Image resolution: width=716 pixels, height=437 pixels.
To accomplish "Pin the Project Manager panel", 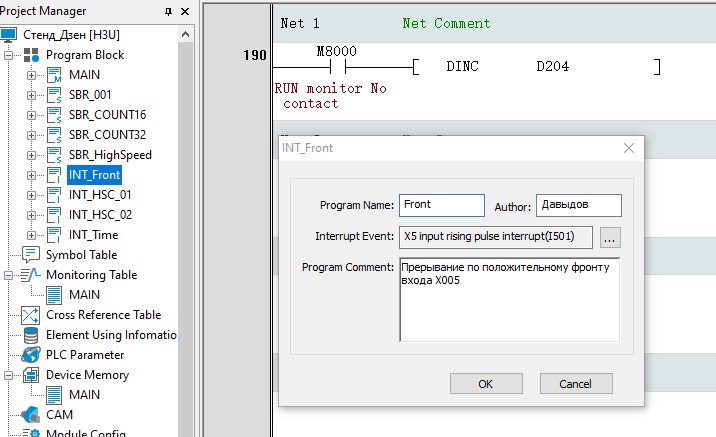I will click(x=168, y=11).
